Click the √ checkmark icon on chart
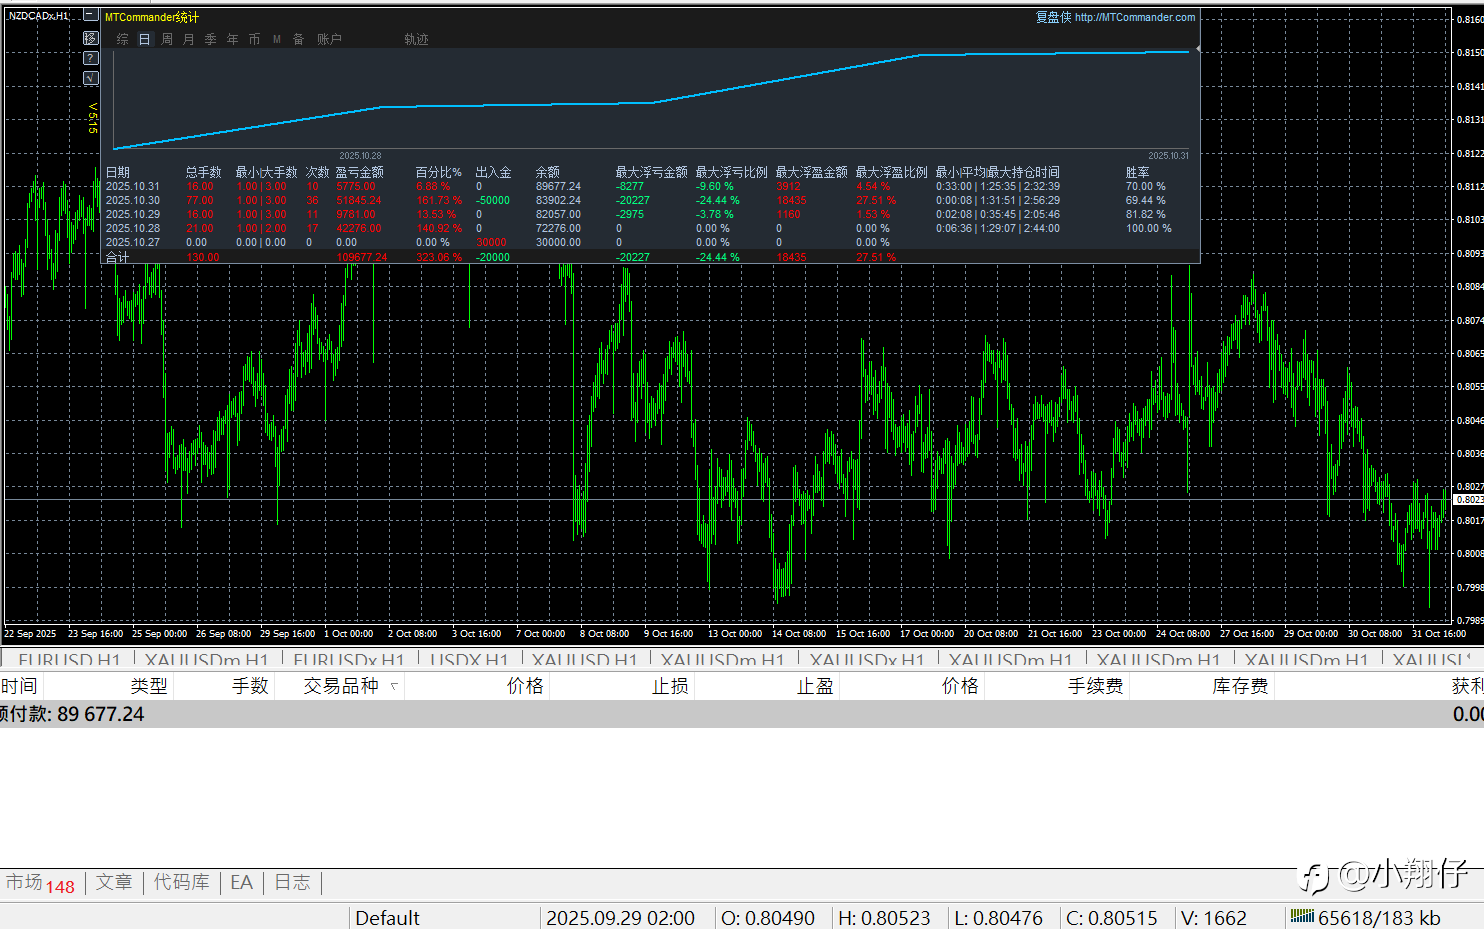Screen dimensions: 1484x929 pyautogui.click(x=90, y=78)
